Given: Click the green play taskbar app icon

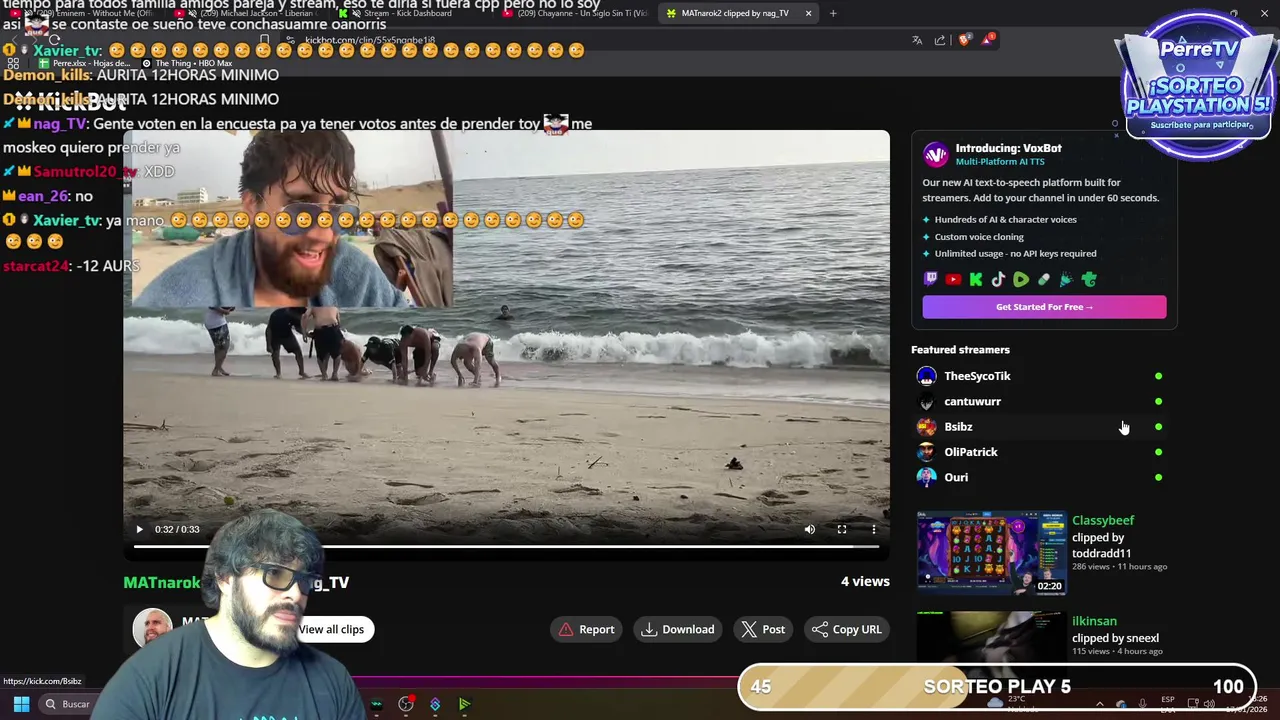Looking at the screenshot, I should pos(465,704).
